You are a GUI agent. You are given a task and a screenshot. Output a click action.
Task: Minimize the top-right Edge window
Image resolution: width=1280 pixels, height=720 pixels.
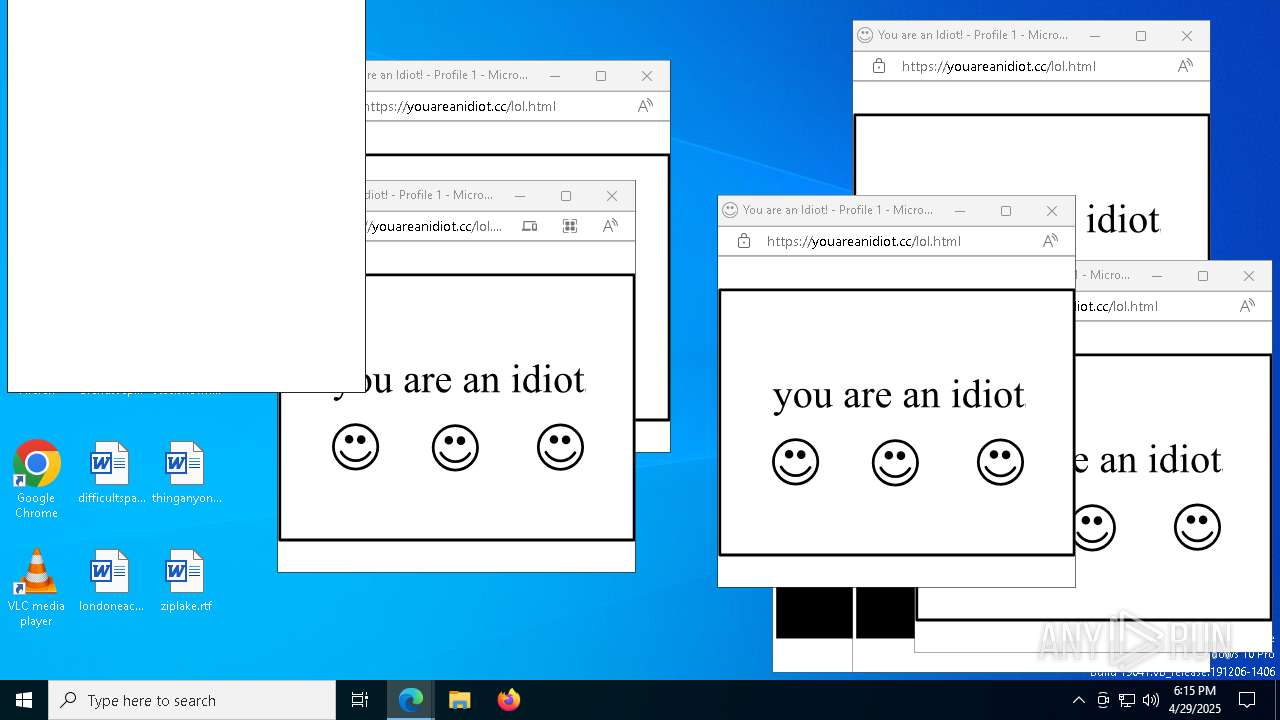(1095, 36)
